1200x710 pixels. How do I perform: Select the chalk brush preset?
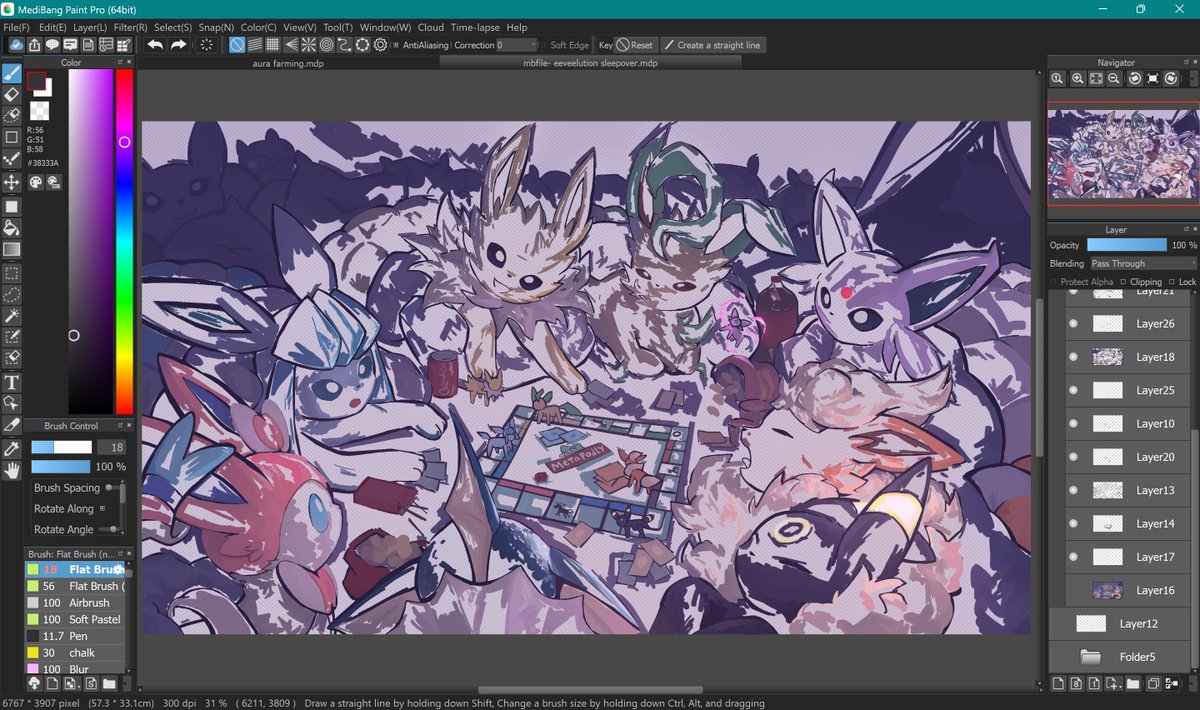[x=76, y=653]
